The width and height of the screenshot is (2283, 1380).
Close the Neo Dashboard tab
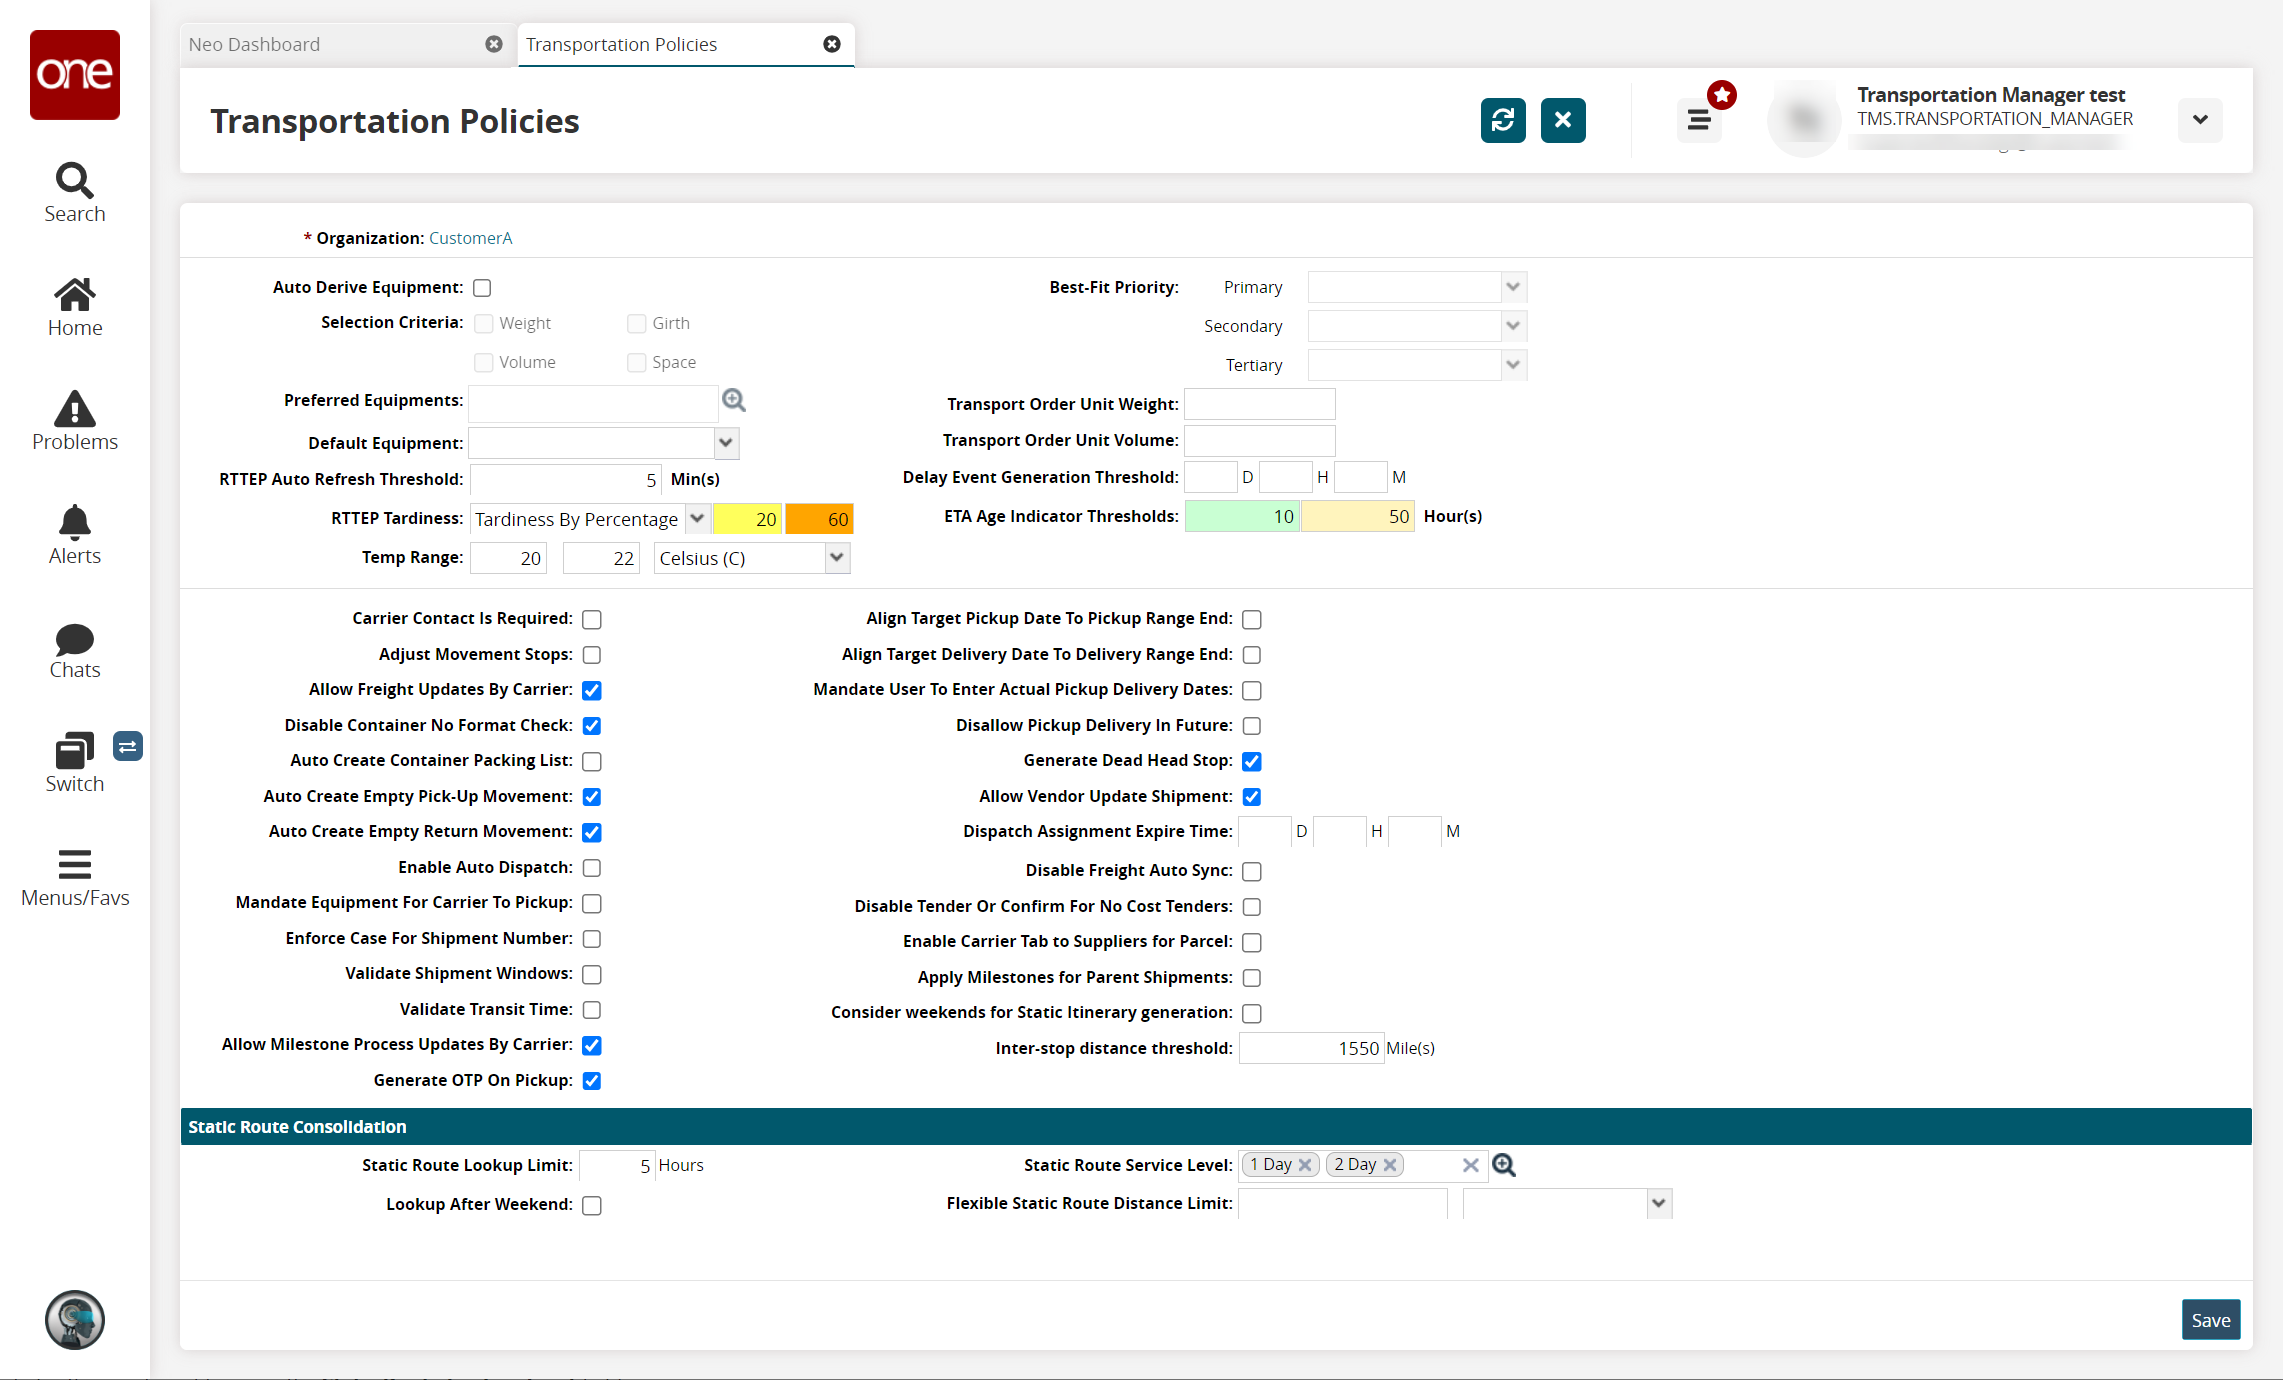pos(494,44)
